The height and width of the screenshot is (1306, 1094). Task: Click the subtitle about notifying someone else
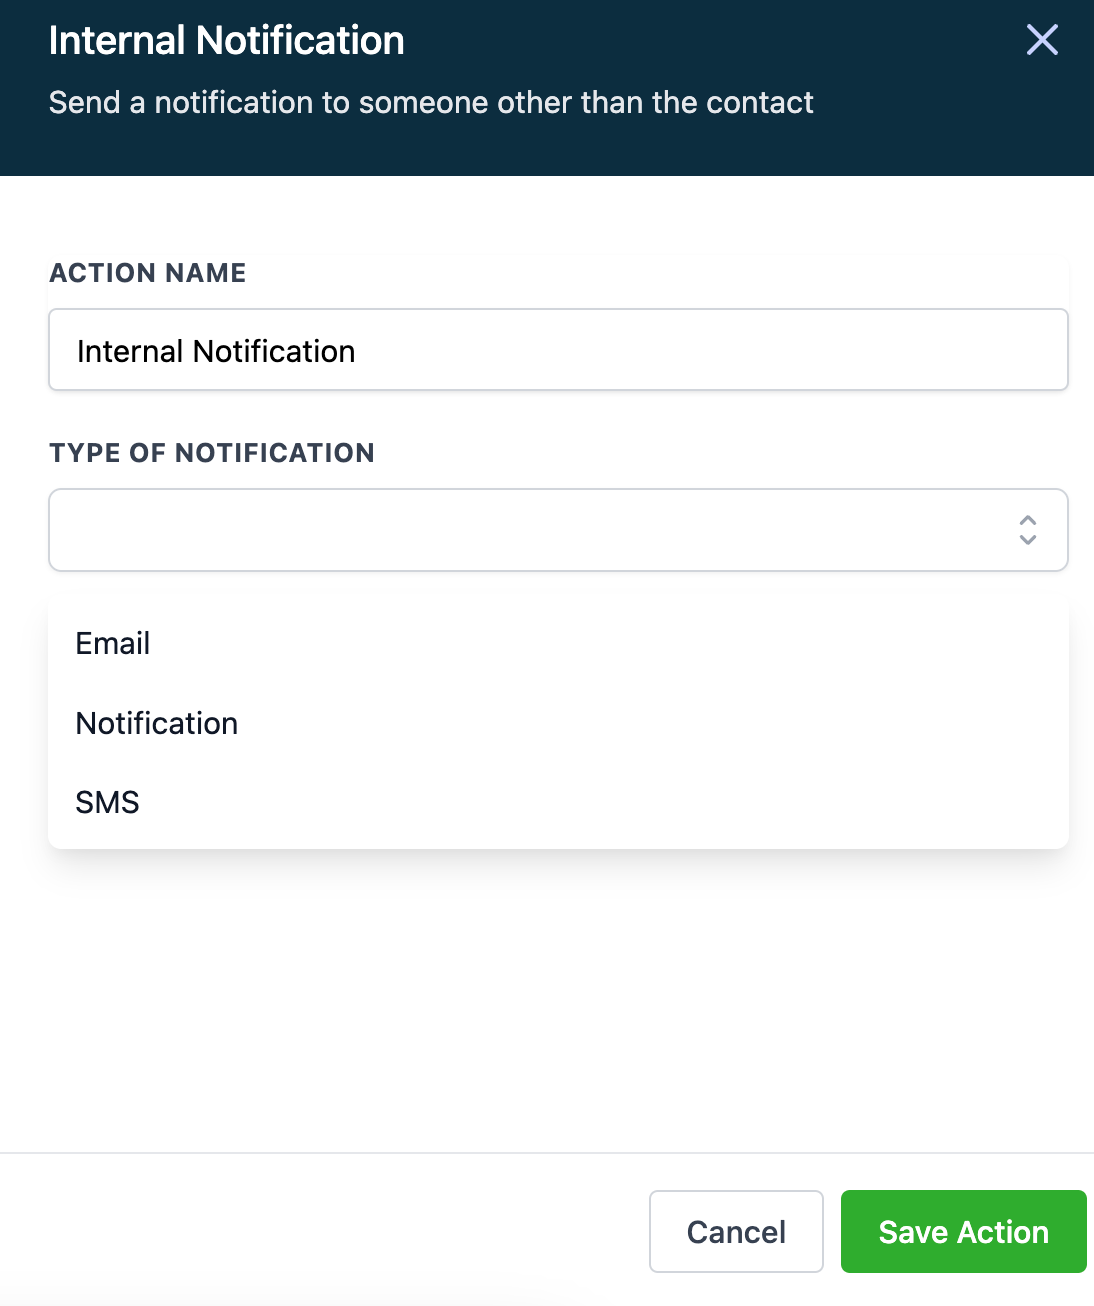point(431,102)
